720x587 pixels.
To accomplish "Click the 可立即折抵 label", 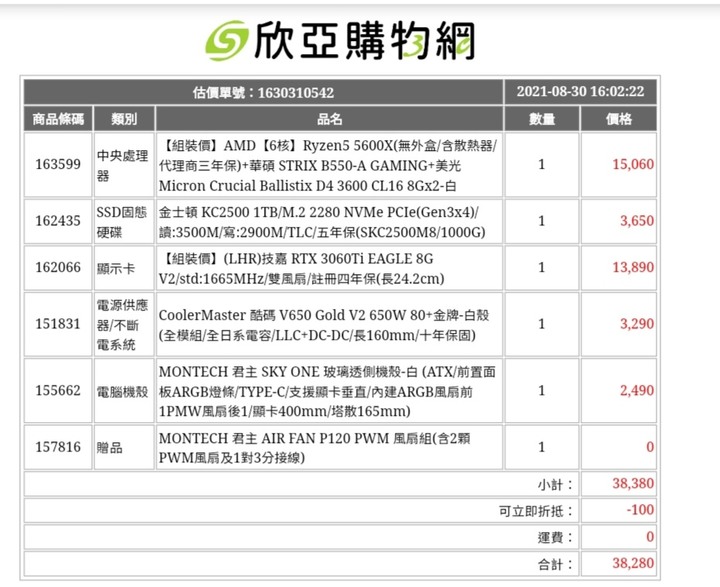I will (x=536, y=511).
